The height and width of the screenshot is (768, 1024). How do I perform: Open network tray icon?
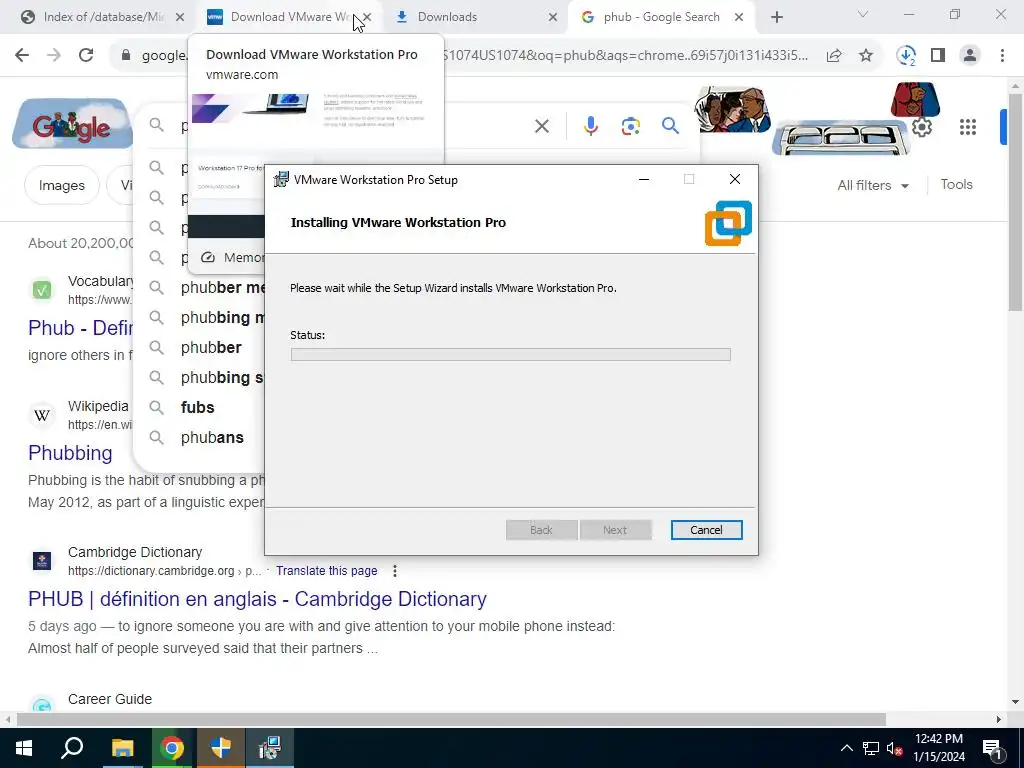pos(871,748)
